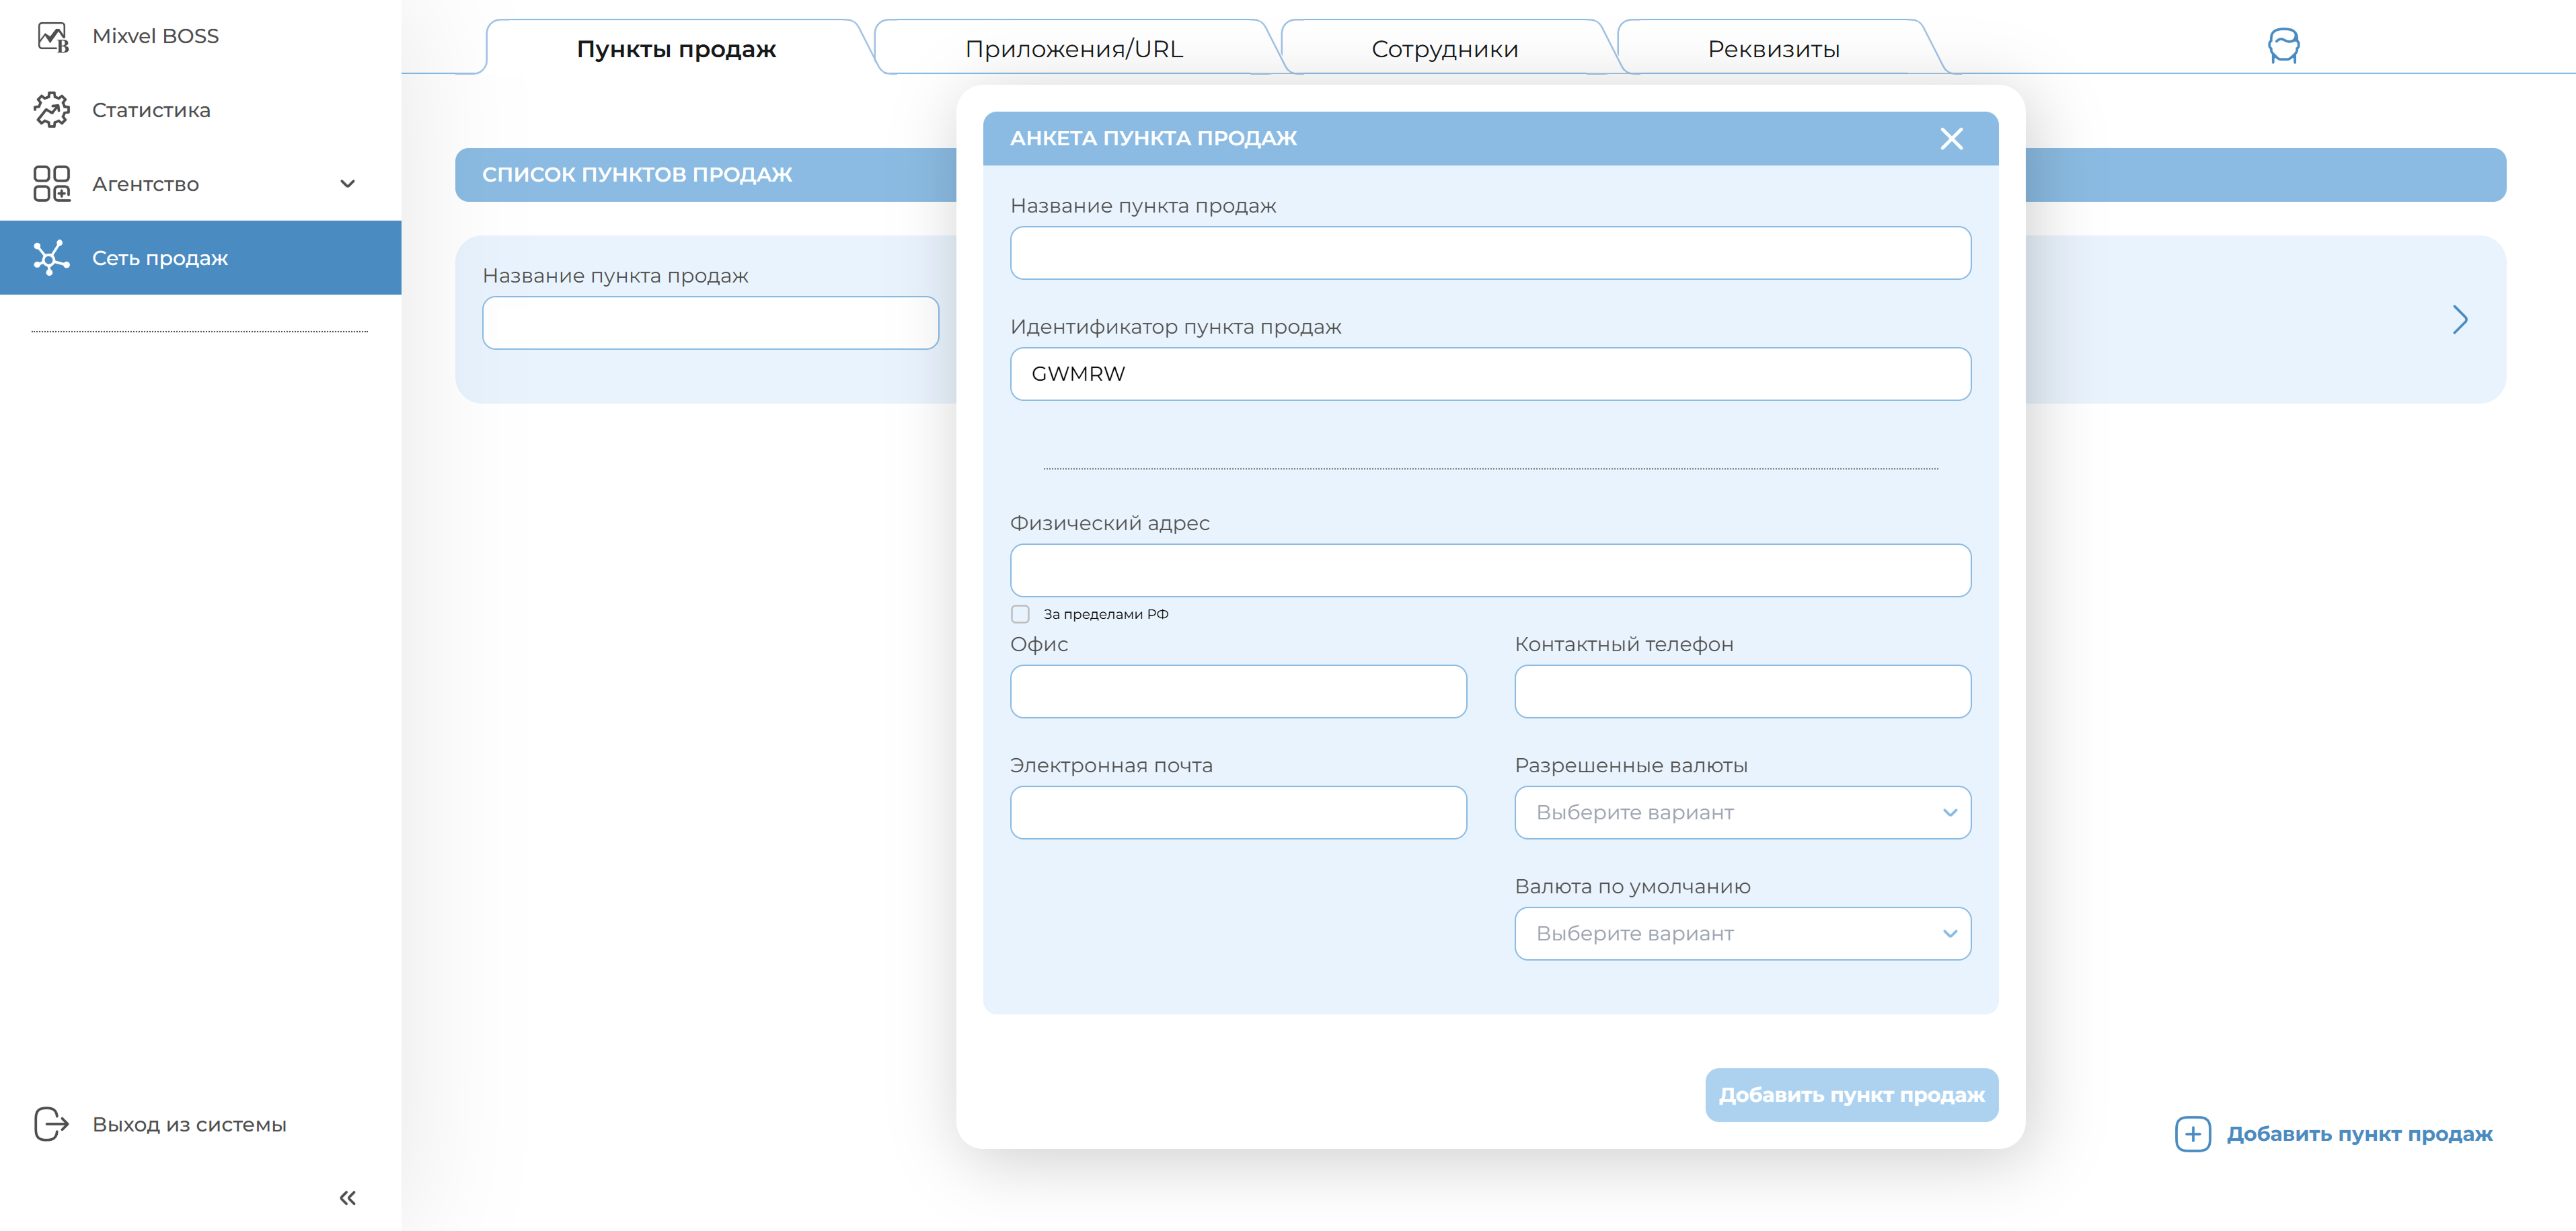
Task: Open the Валюта по умолчанию dropdown
Action: [x=1742, y=934]
